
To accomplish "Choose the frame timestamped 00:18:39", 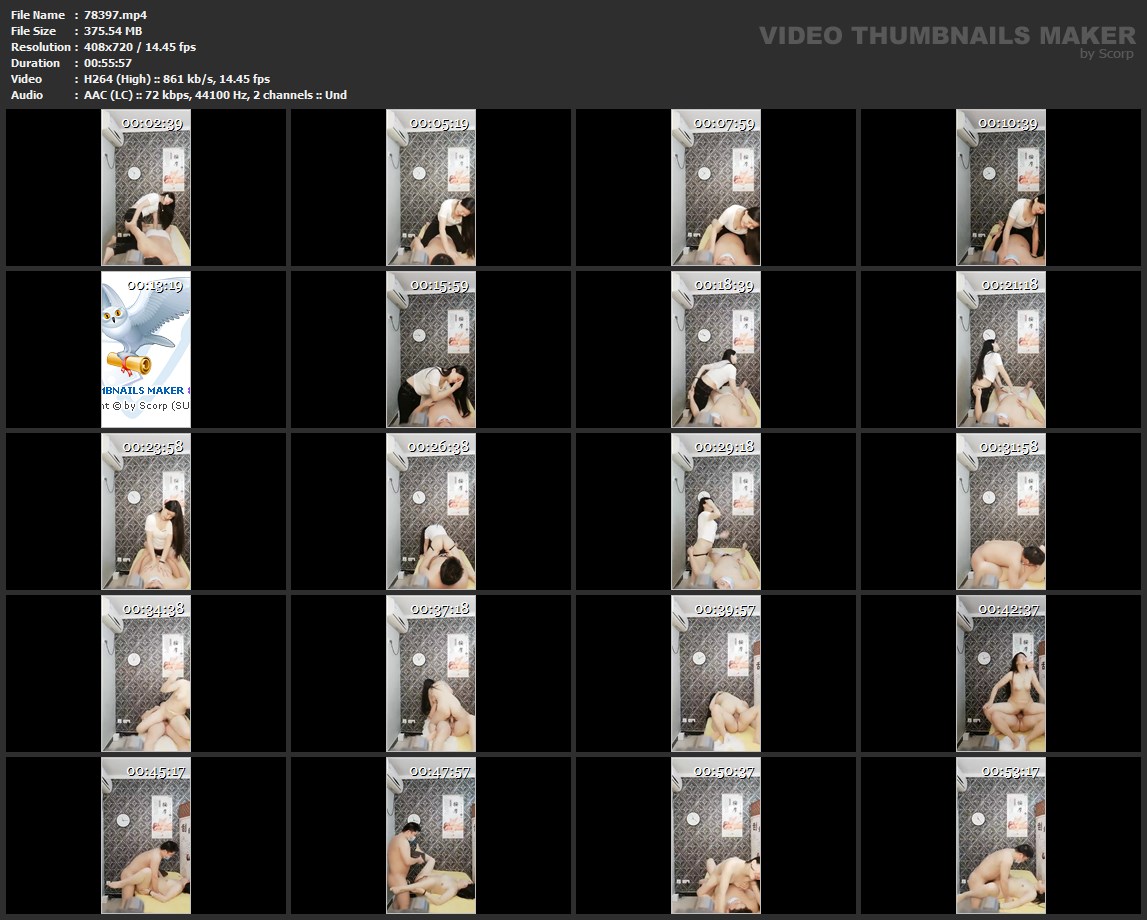I will click(x=716, y=349).
